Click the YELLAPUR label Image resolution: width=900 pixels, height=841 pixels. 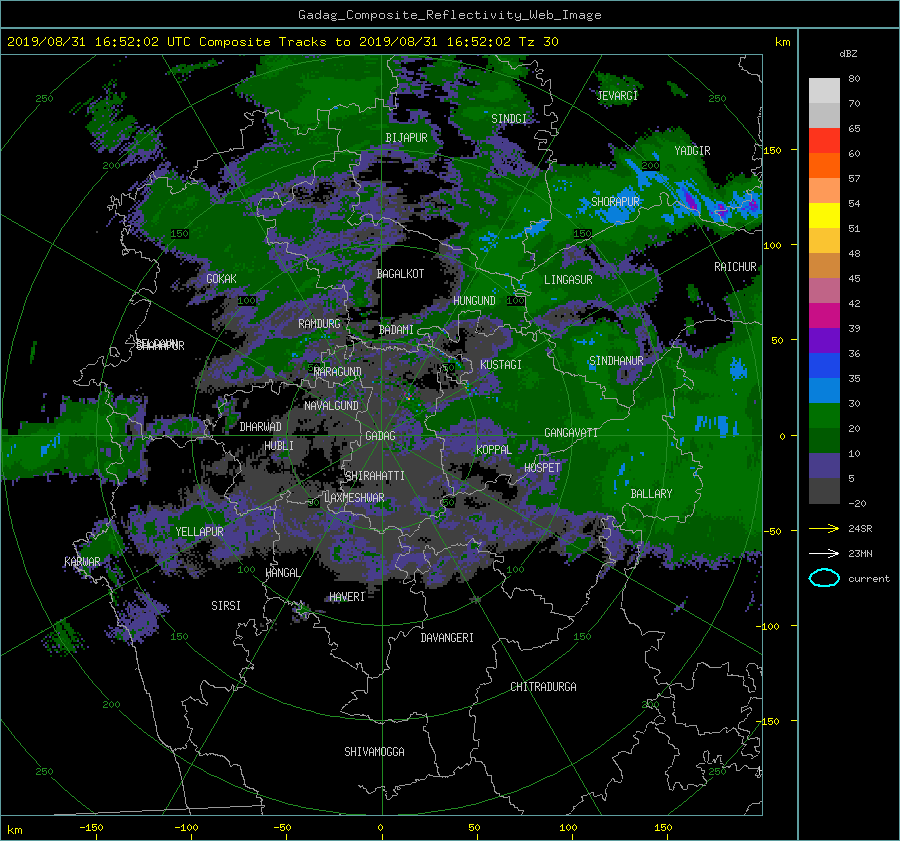click(199, 532)
